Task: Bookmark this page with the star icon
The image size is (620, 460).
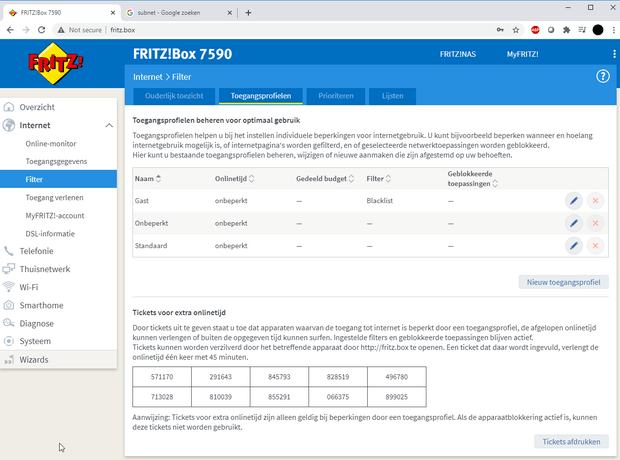Action: (x=516, y=30)
